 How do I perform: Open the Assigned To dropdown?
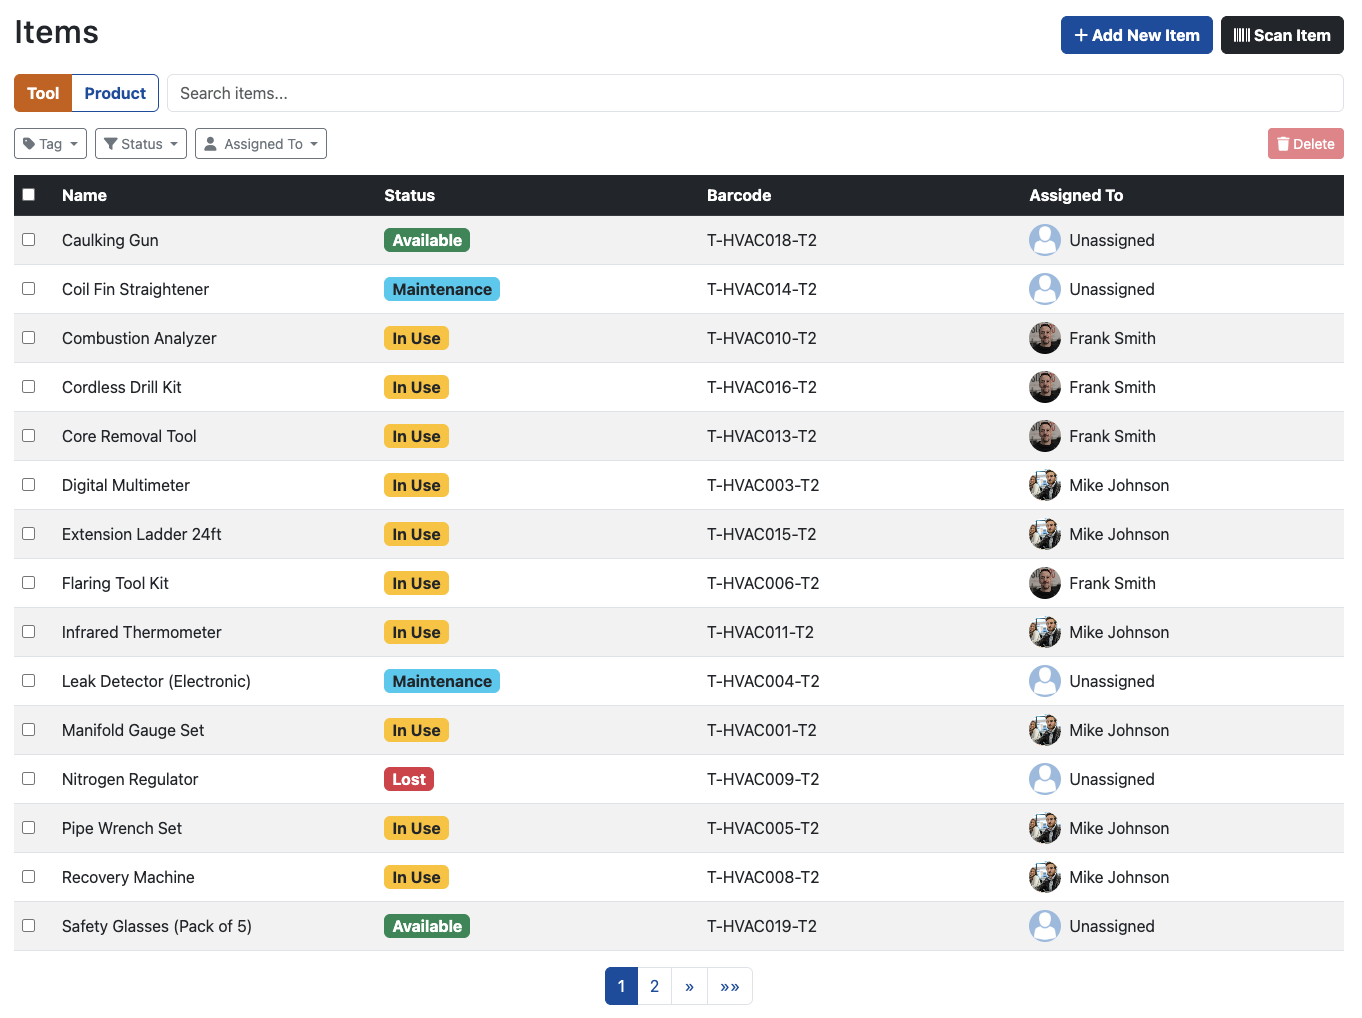[x=261, y=143]
